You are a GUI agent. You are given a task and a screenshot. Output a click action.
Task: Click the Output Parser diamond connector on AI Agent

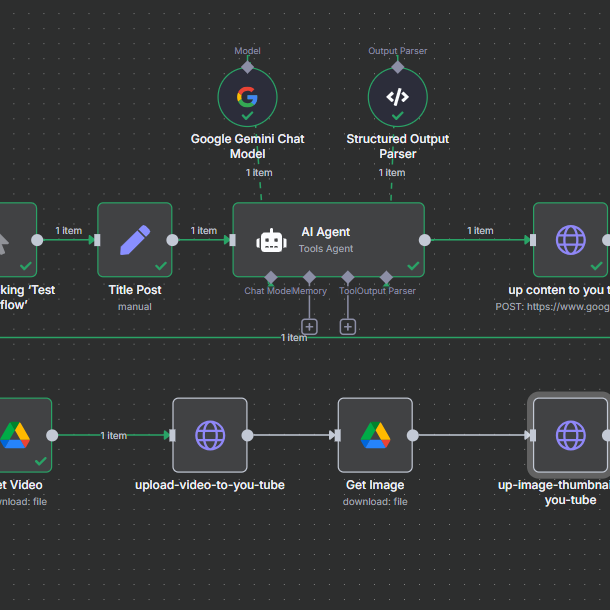386,277
